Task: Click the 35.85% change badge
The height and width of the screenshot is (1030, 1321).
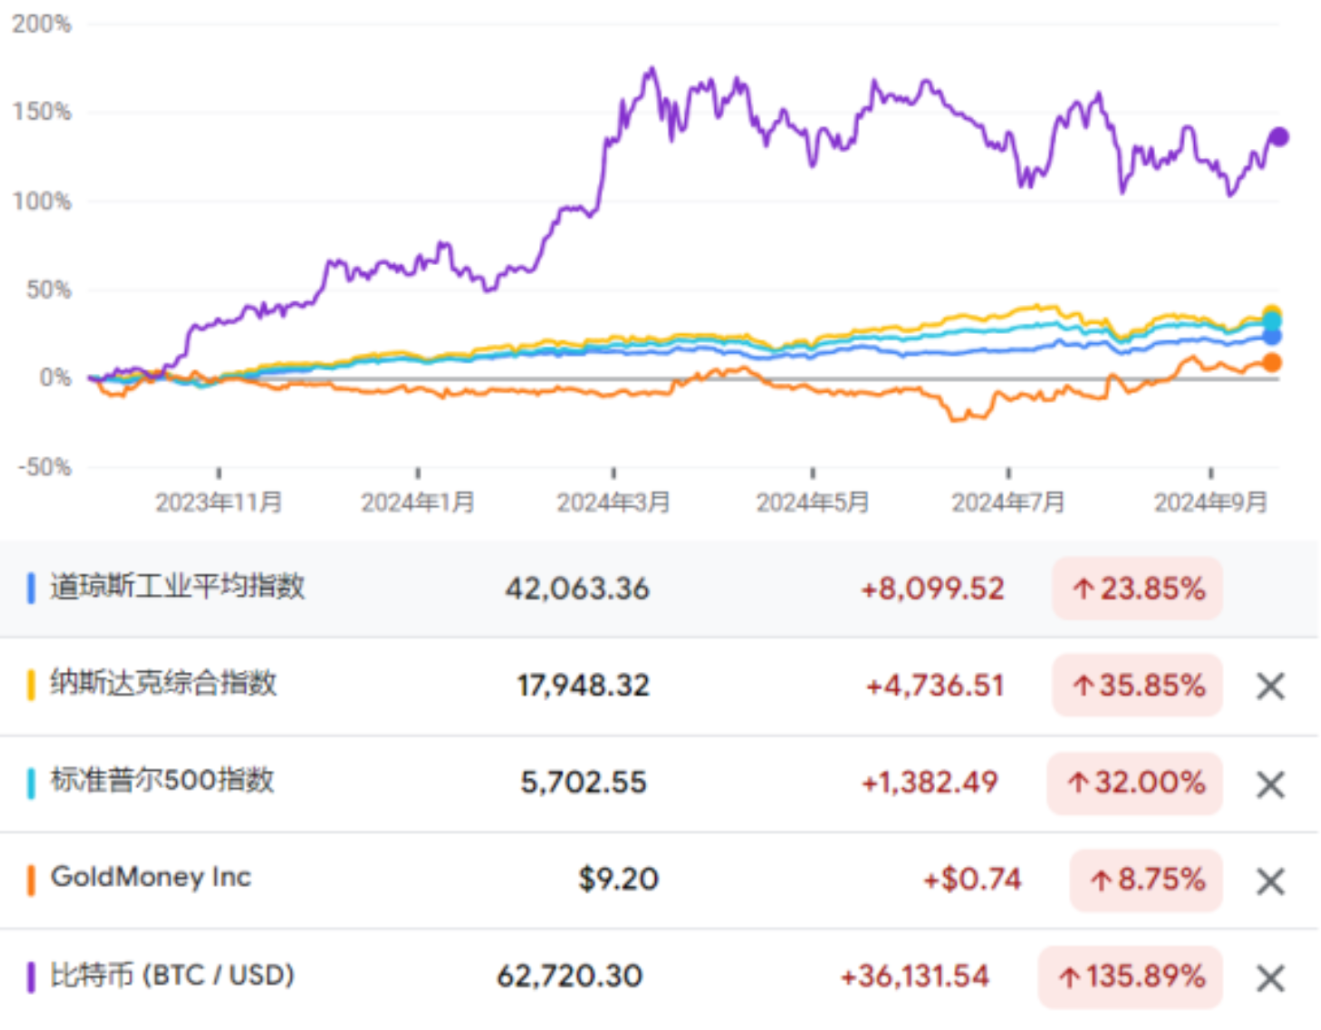Action: click(x=1137, y=686)
